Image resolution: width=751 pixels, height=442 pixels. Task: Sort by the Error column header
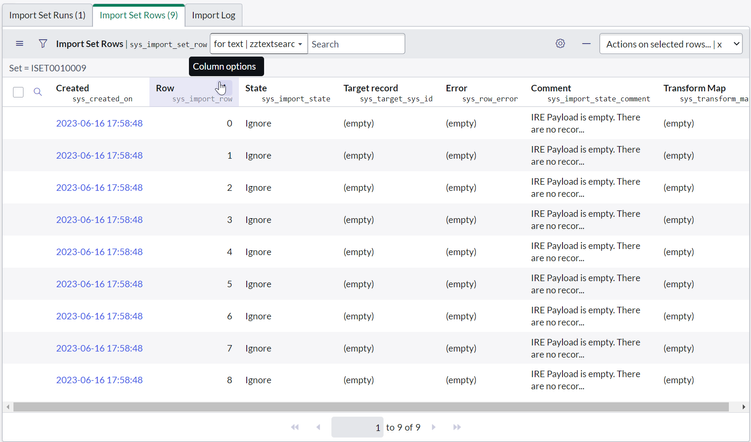click(456, 88)
